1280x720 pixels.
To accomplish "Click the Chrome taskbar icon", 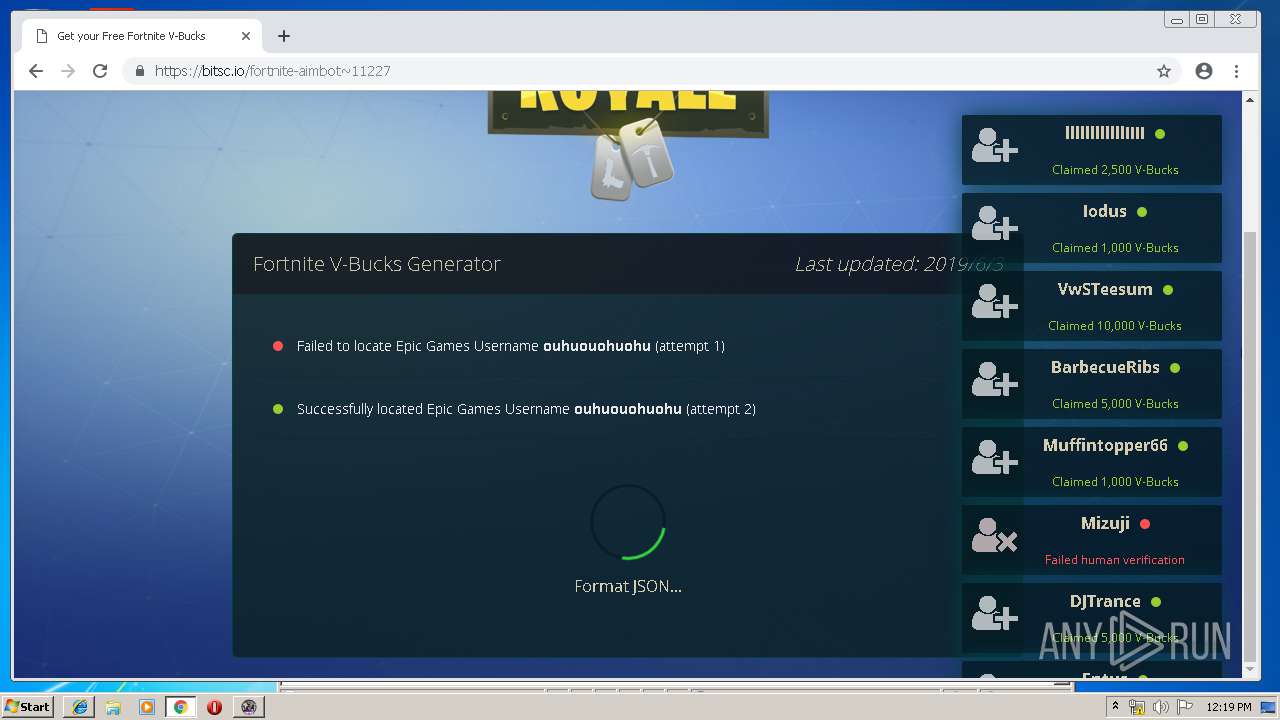I will tap(181, 707).
